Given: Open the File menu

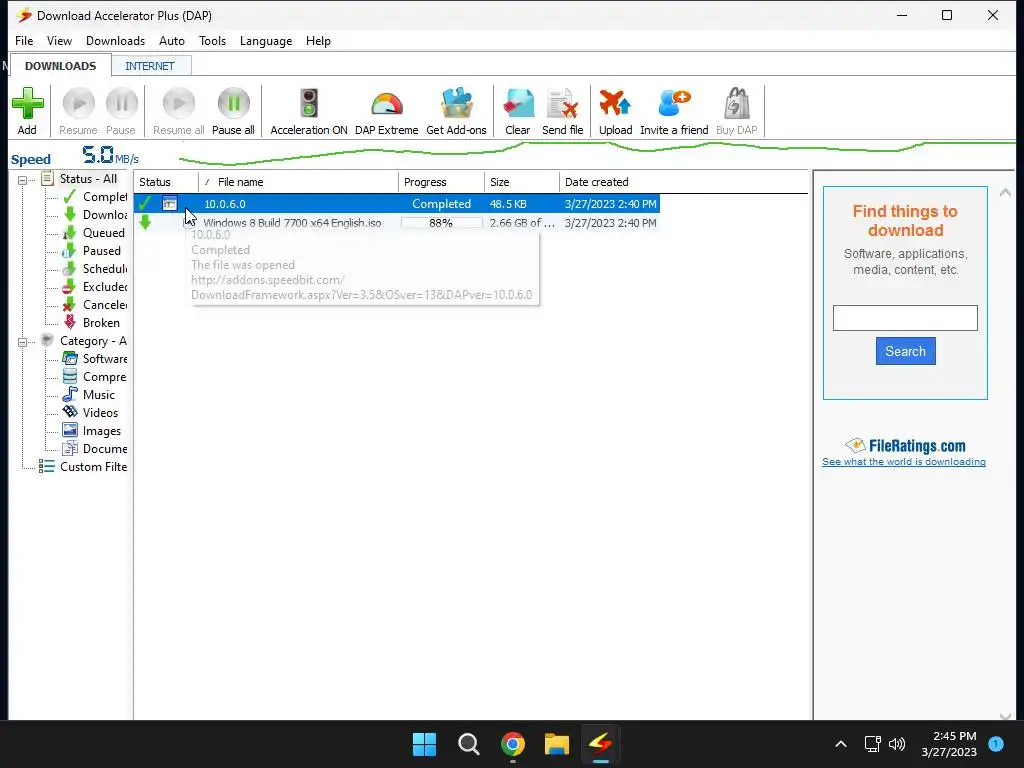Looking at the screenshot, I should [24, 40].
